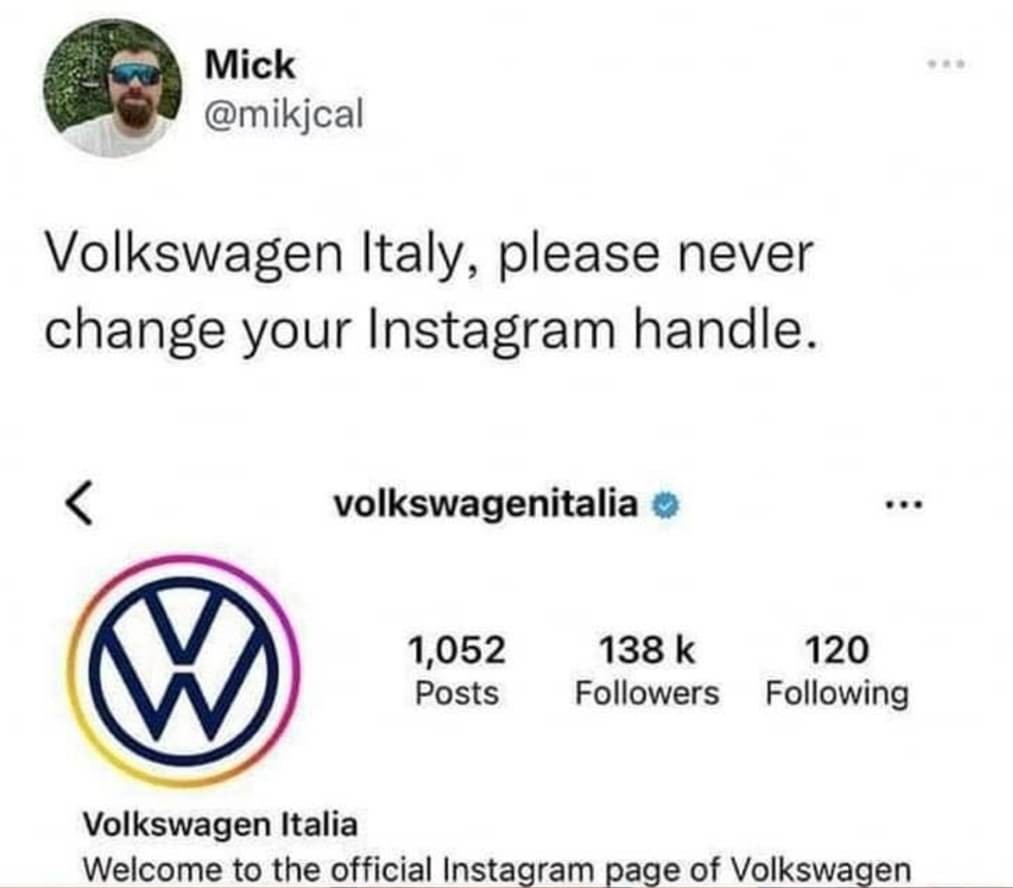Open the 1,052 Posts count
Viewport: 1013px width, 888px height.
tap(457, 670)
